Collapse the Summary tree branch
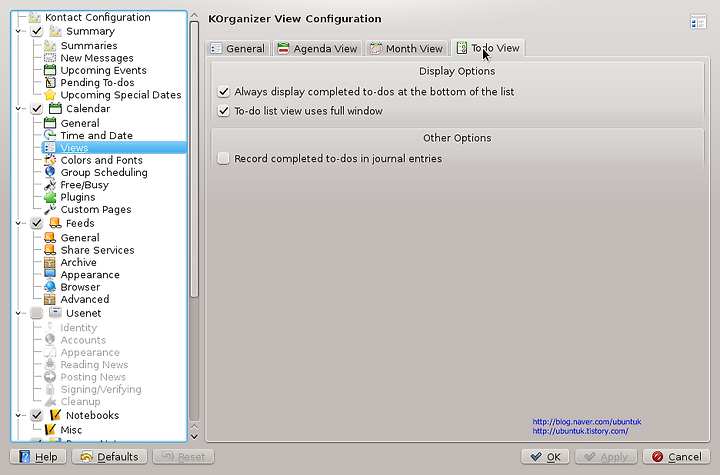 [18, 31]
